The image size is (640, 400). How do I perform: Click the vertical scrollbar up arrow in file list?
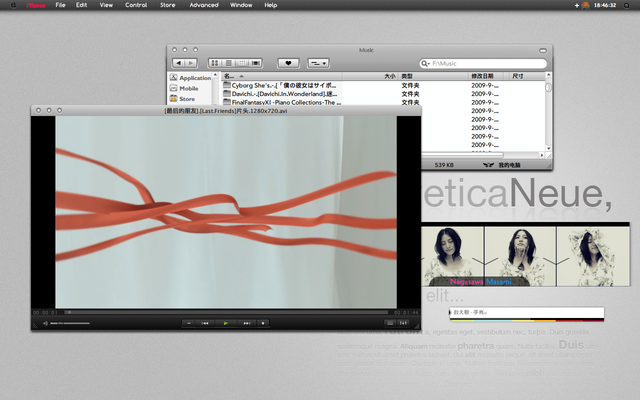(548, 75)
